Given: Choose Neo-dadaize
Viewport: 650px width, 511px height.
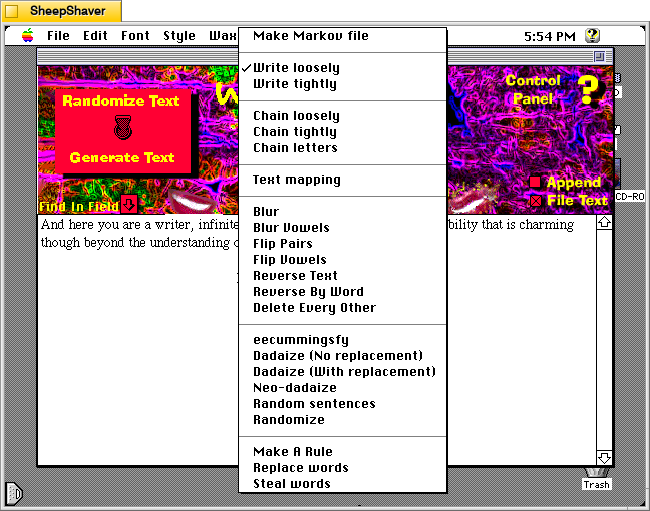Looking at the screenshot, I should (x=342, y=388).
